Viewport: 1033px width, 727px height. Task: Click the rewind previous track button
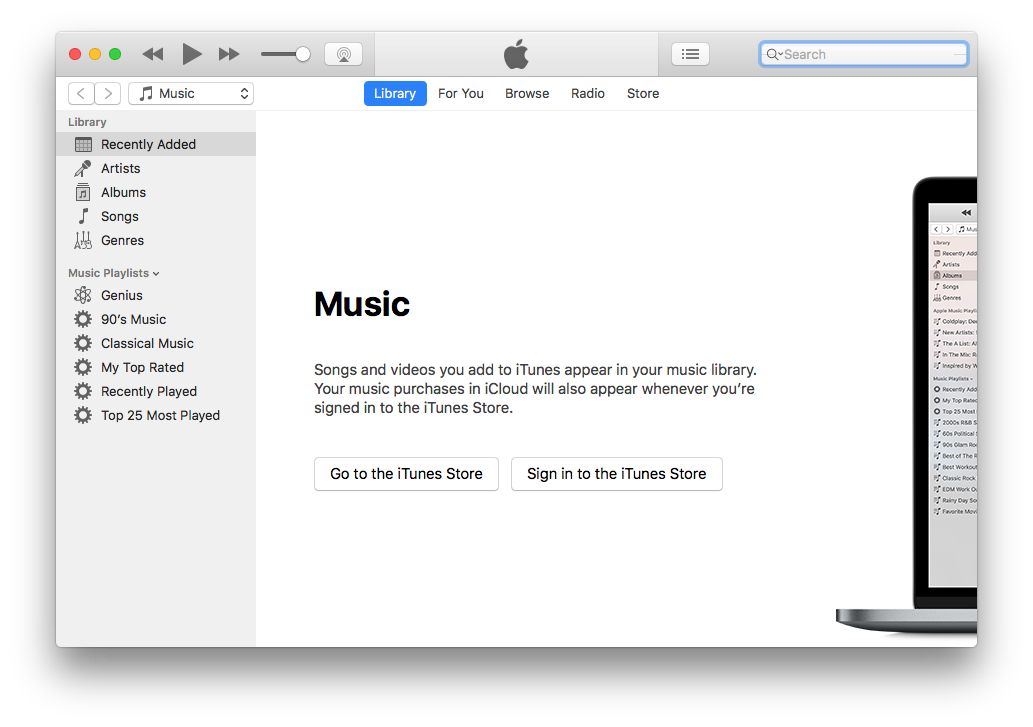click(153, 54)
